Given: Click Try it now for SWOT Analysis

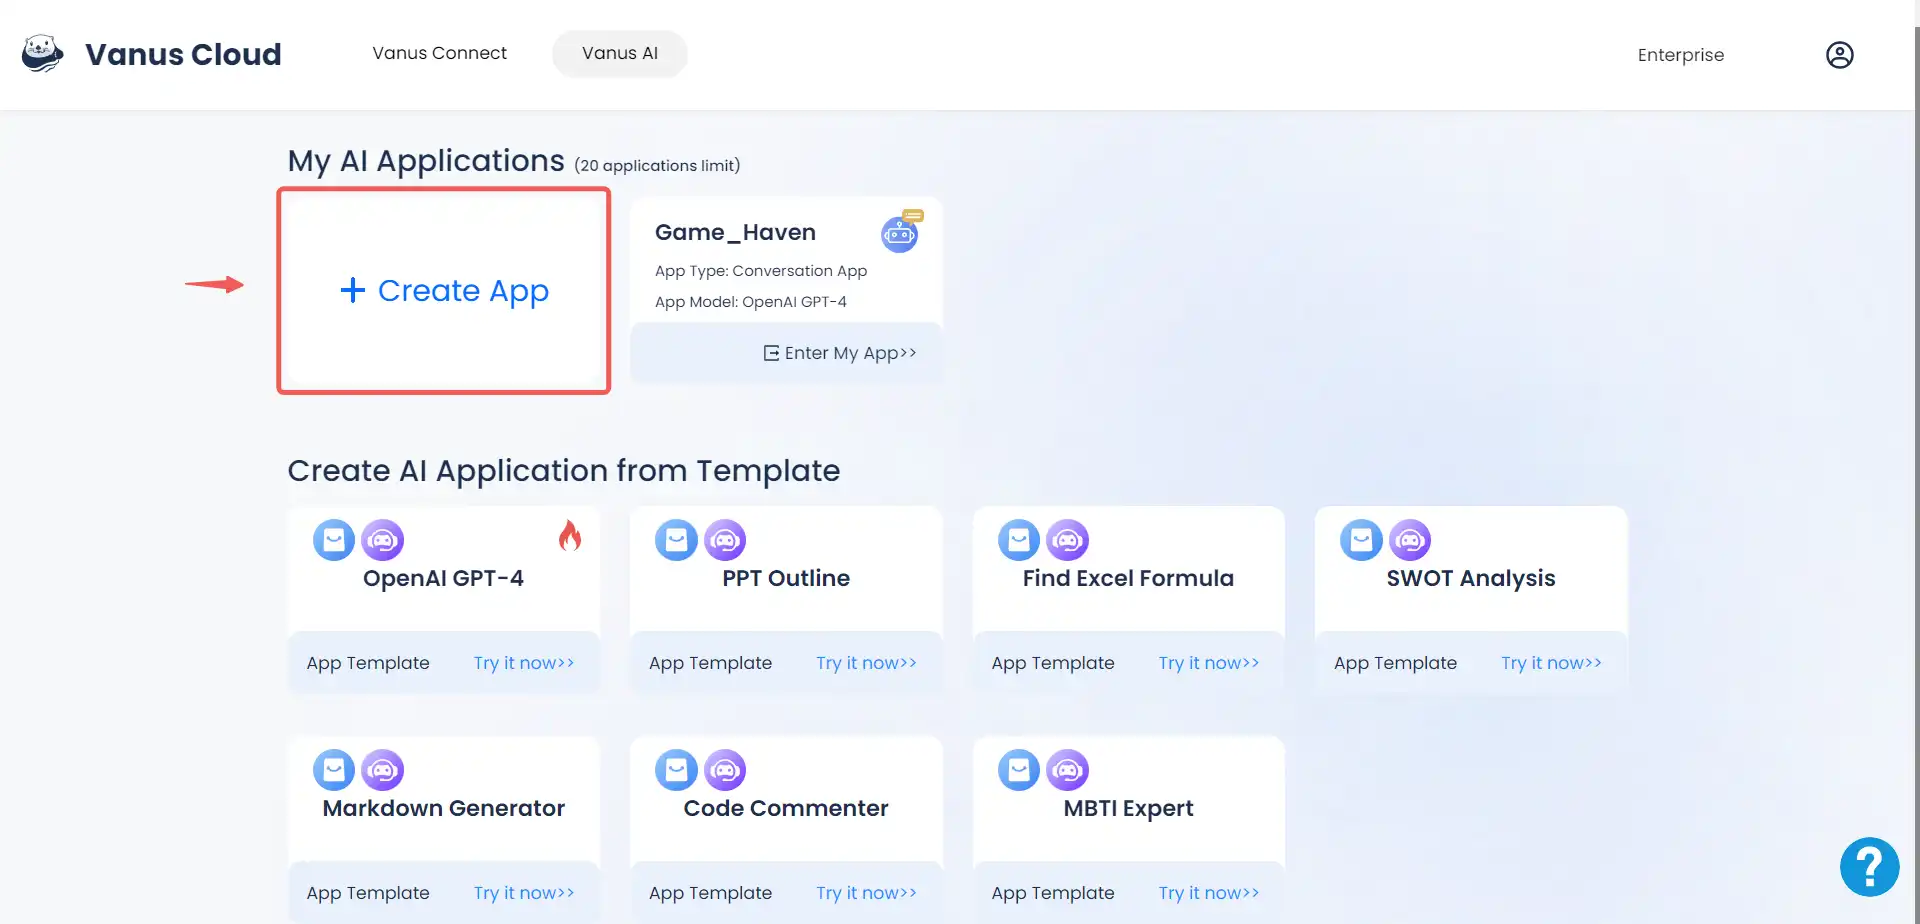Looking at the screenshot, I should click(1551, 663).
